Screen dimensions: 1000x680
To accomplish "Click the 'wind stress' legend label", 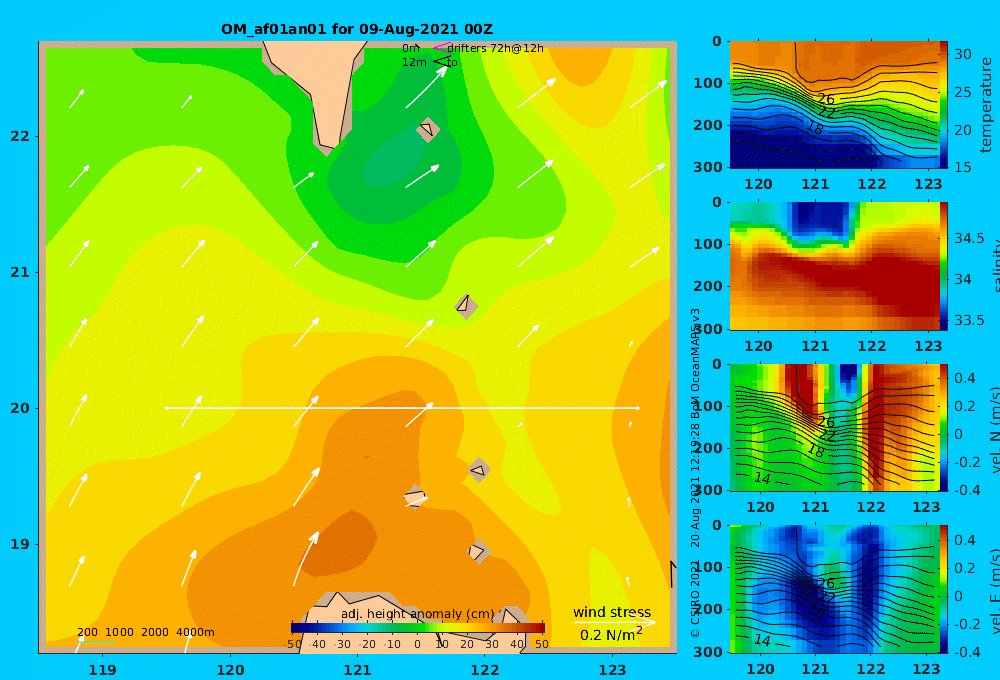I will click(x=612, y=612).
